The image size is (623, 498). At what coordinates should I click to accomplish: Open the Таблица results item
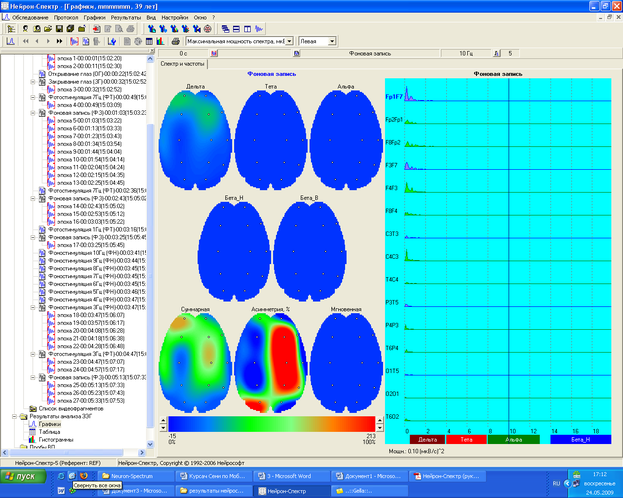coord(50,432)
